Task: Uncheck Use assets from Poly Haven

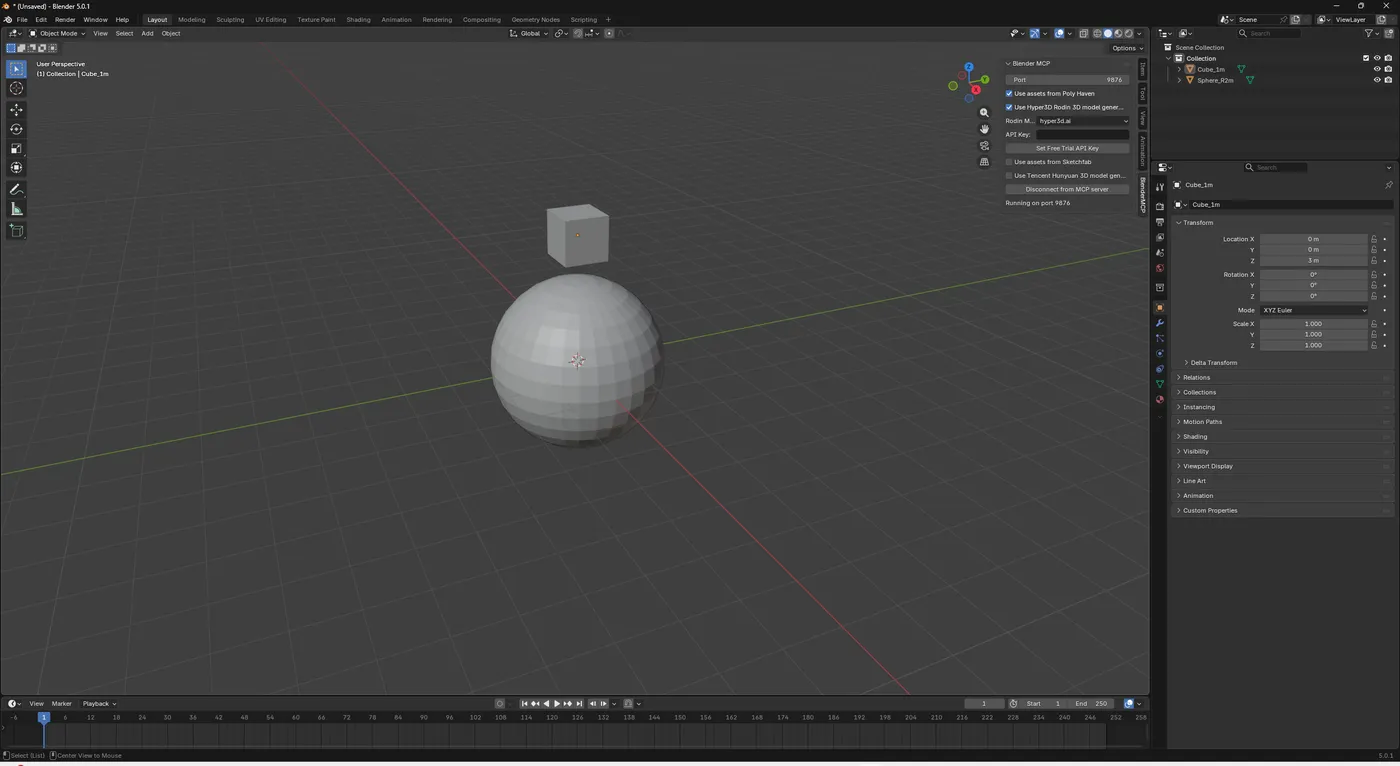Action: [1009, 93]
